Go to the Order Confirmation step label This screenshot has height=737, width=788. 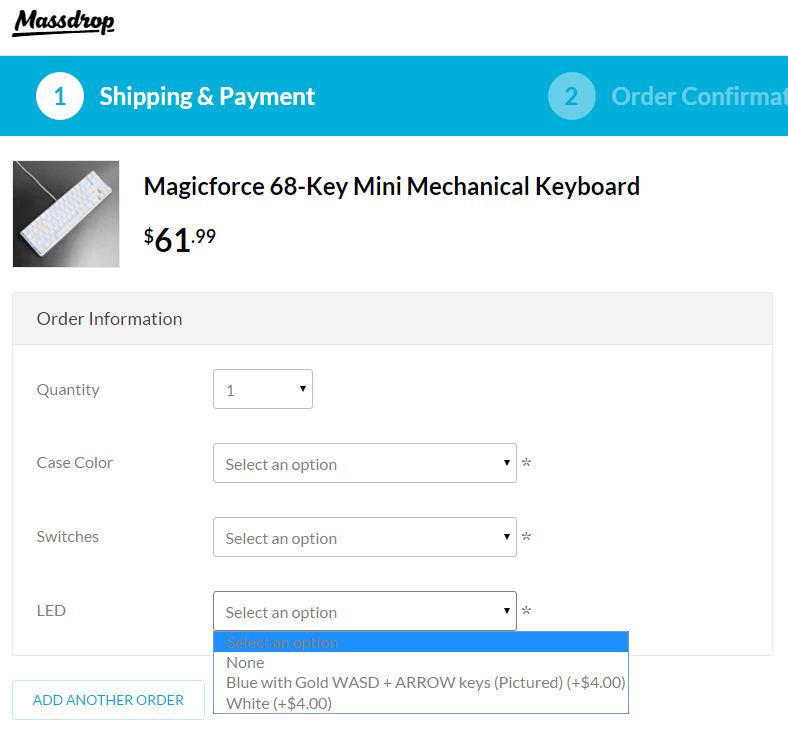(698, 96)
